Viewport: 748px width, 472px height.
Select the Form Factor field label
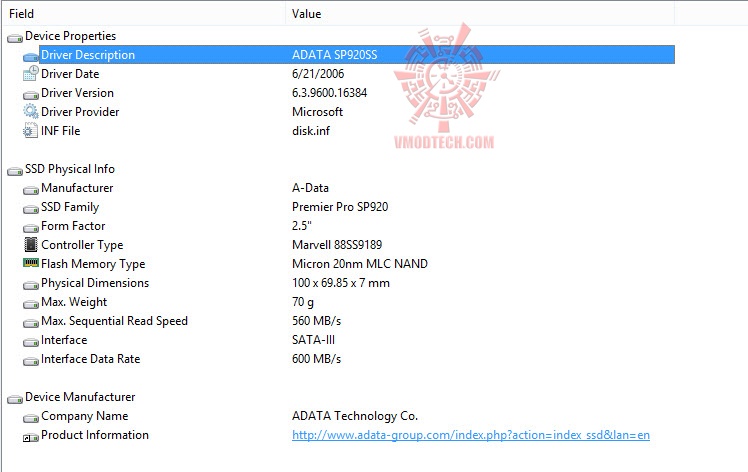(73, 226)
